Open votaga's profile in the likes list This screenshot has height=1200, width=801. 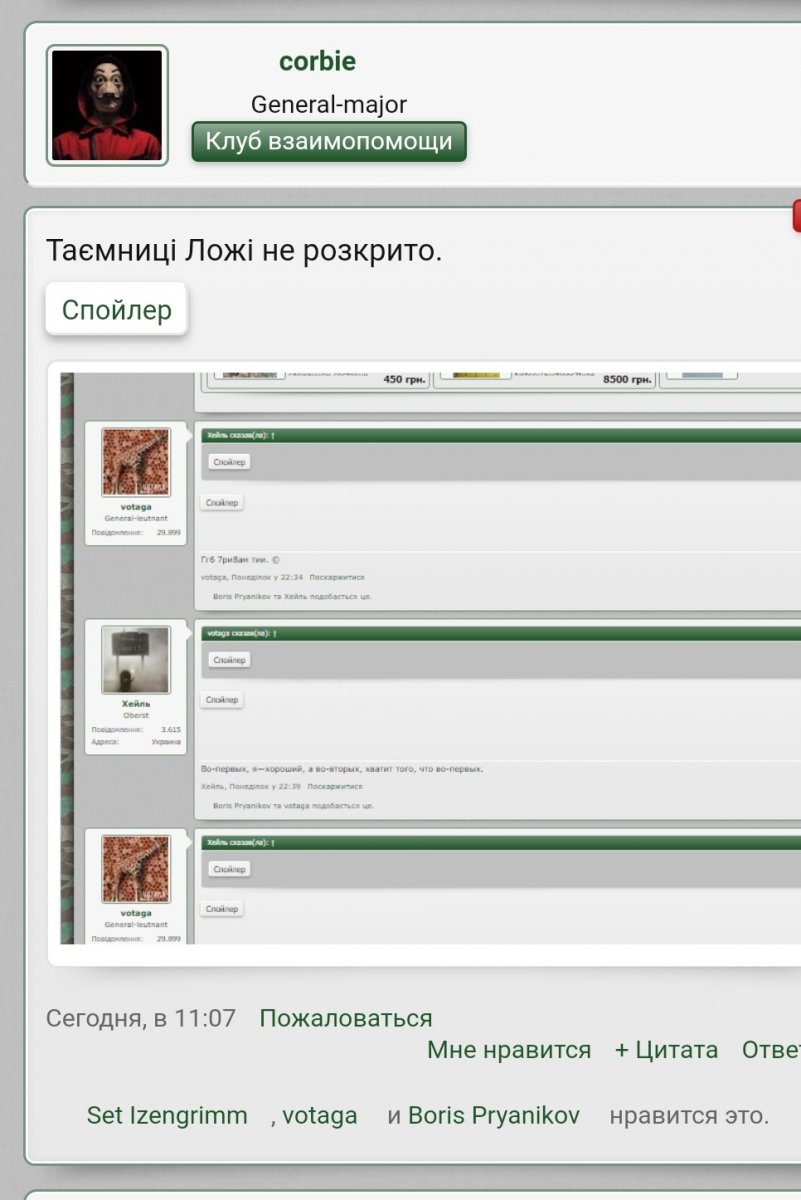click(x=319, y=1115)
